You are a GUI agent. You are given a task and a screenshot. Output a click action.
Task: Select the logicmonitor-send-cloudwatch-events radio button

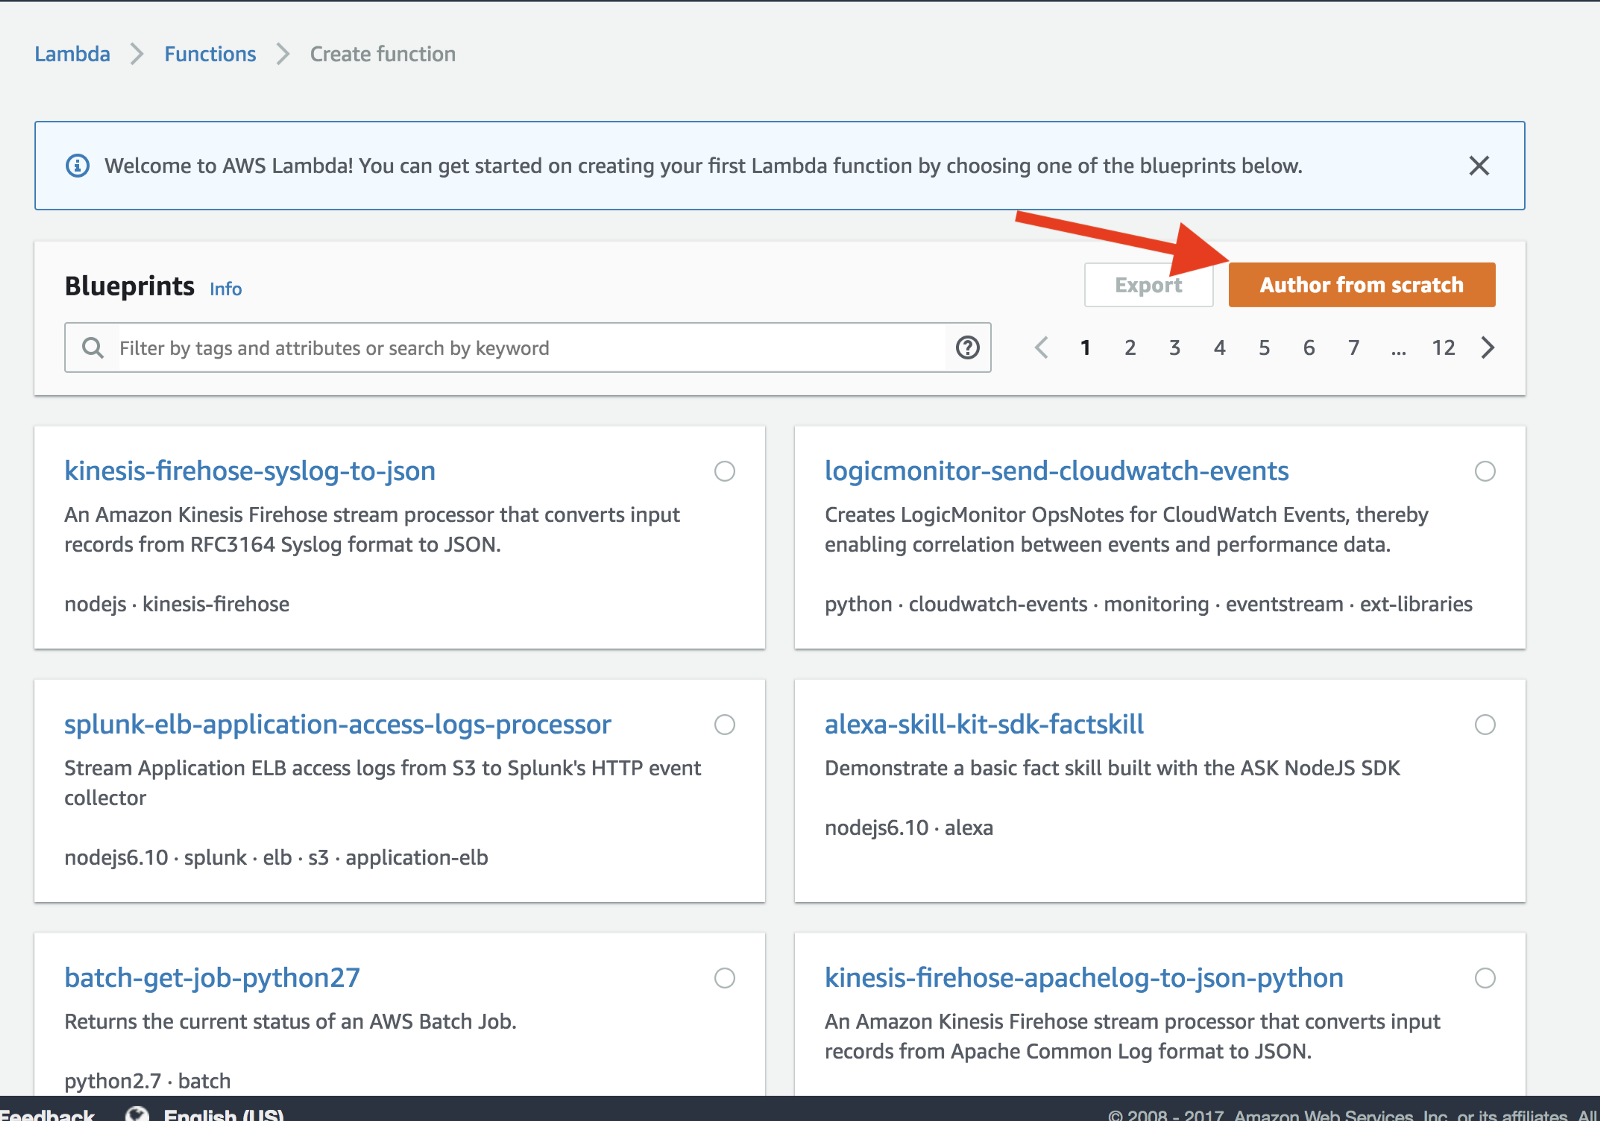coord(1485,471)
